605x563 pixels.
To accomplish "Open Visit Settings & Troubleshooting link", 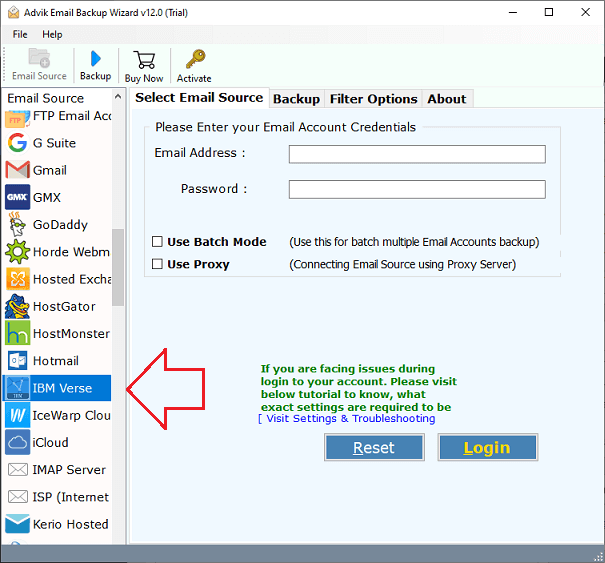I will click(x=350, y=419).
